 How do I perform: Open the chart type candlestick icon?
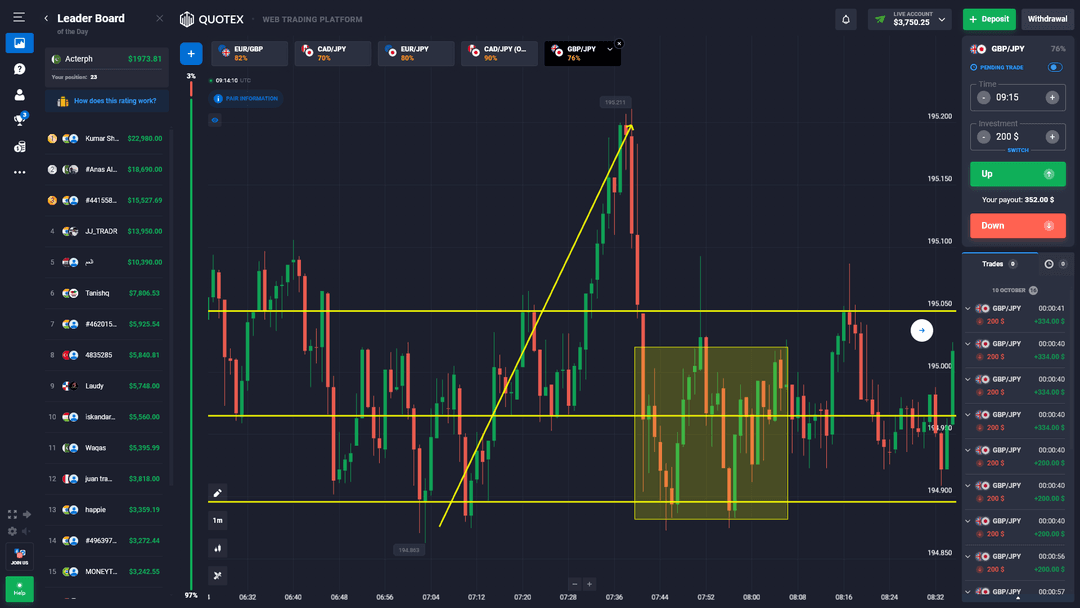click(x=218, y=548)
